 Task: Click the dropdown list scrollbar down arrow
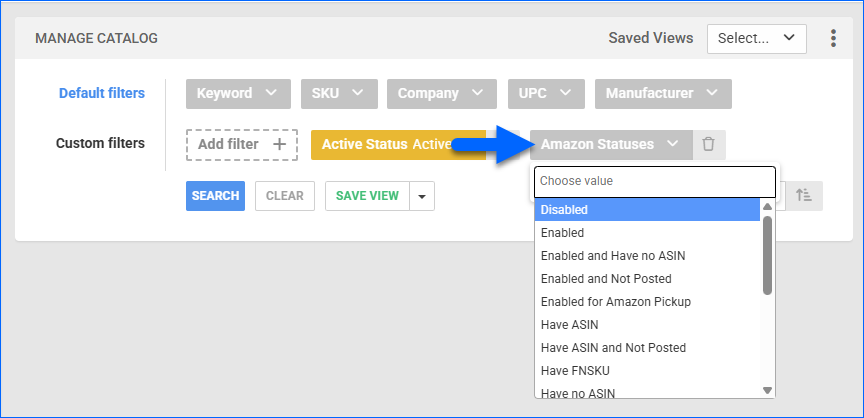[768, 390]
